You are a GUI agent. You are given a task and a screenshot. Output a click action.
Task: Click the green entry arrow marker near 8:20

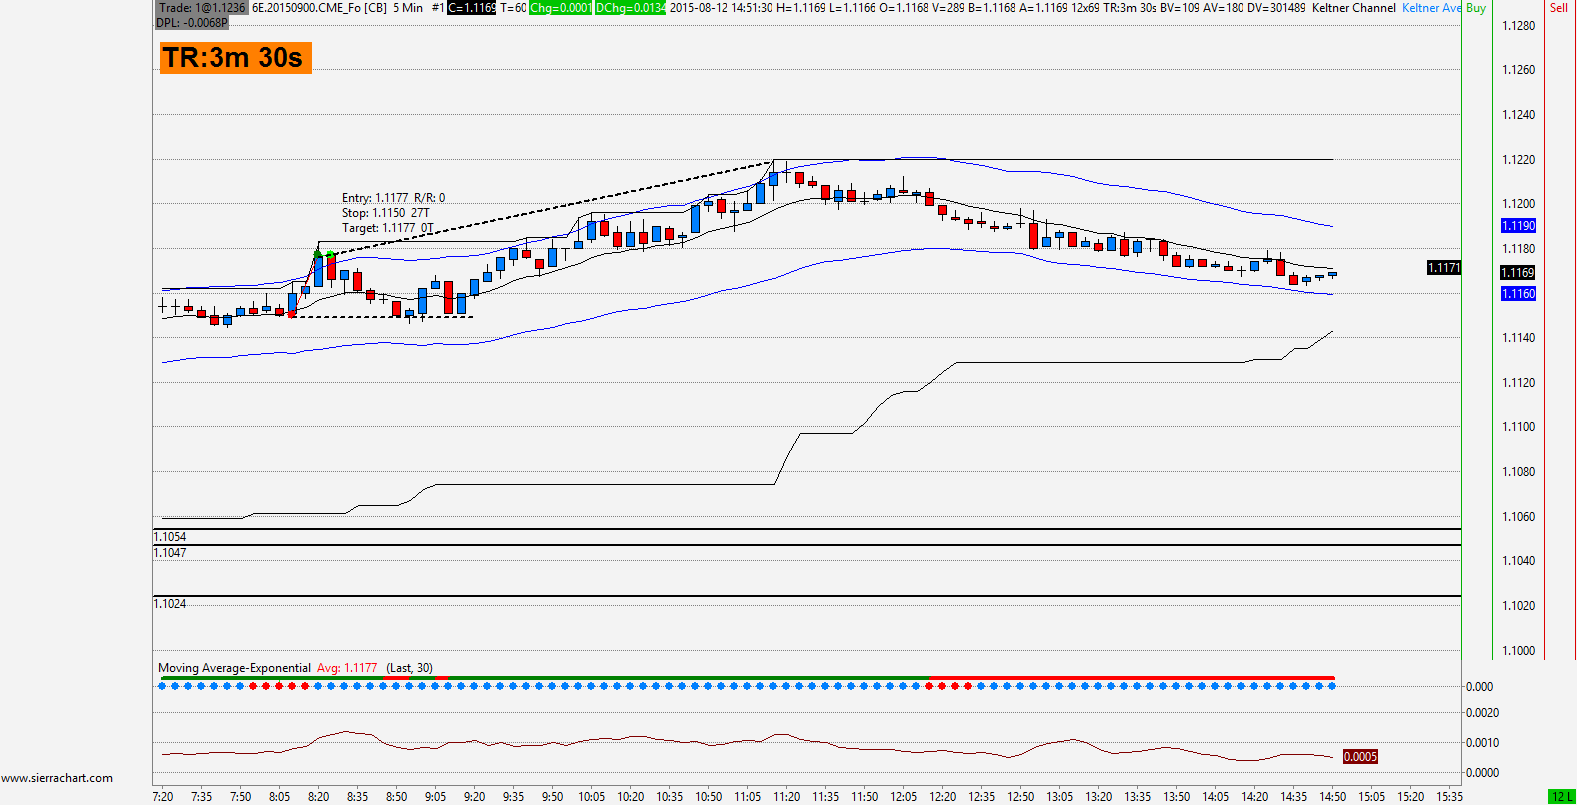click(318, 253)
